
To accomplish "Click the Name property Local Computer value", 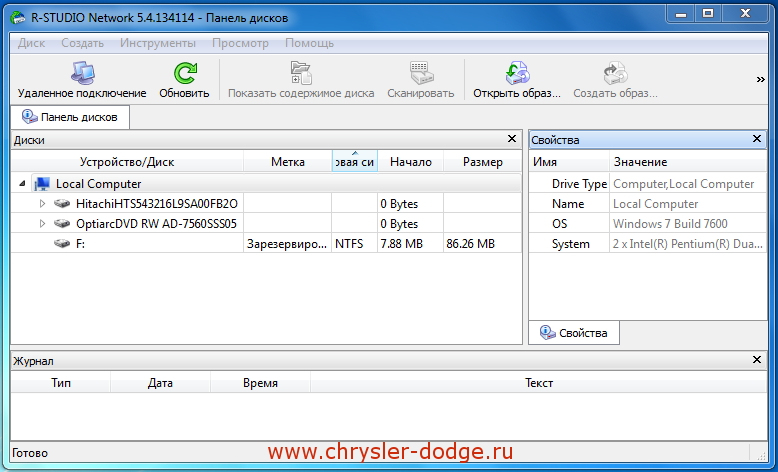I will click(x=655, y=204).
